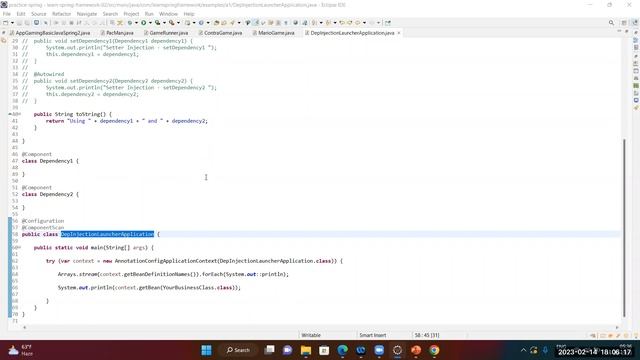Click the taskbar Search box

pyautogui.click(x=238, y=350)
